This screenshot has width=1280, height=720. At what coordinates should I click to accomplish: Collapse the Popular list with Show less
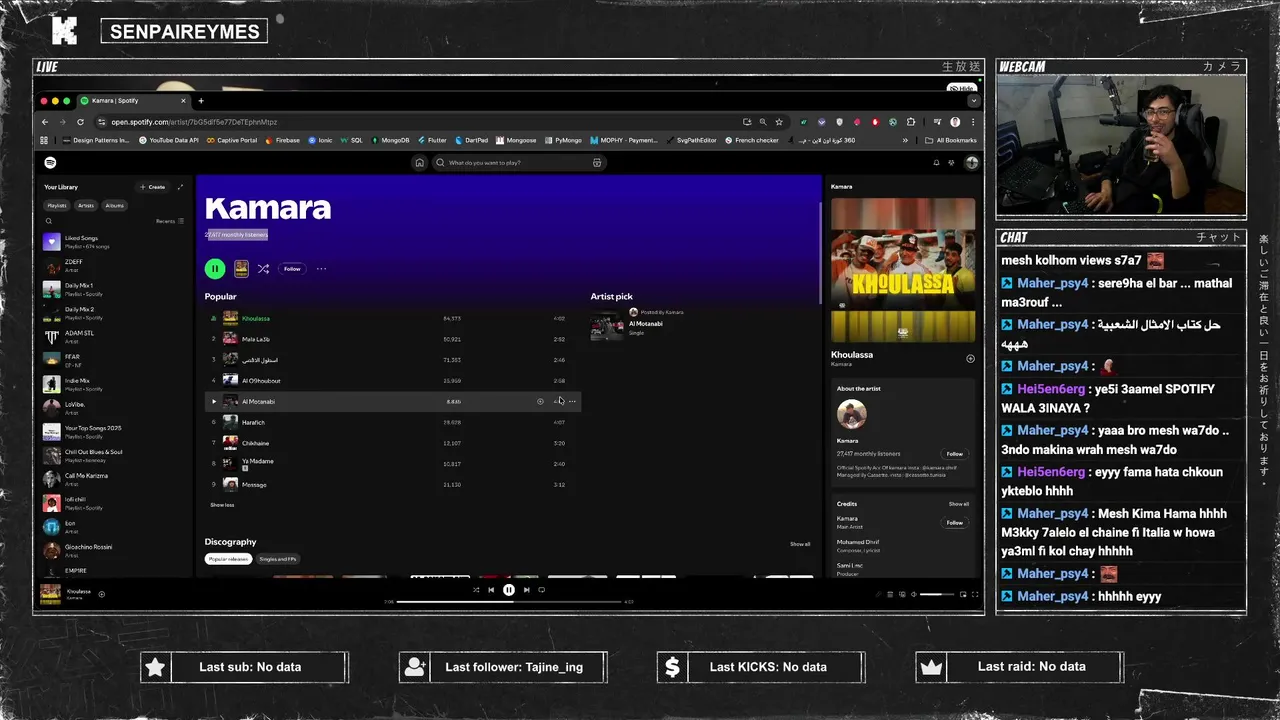pos(222,505)
